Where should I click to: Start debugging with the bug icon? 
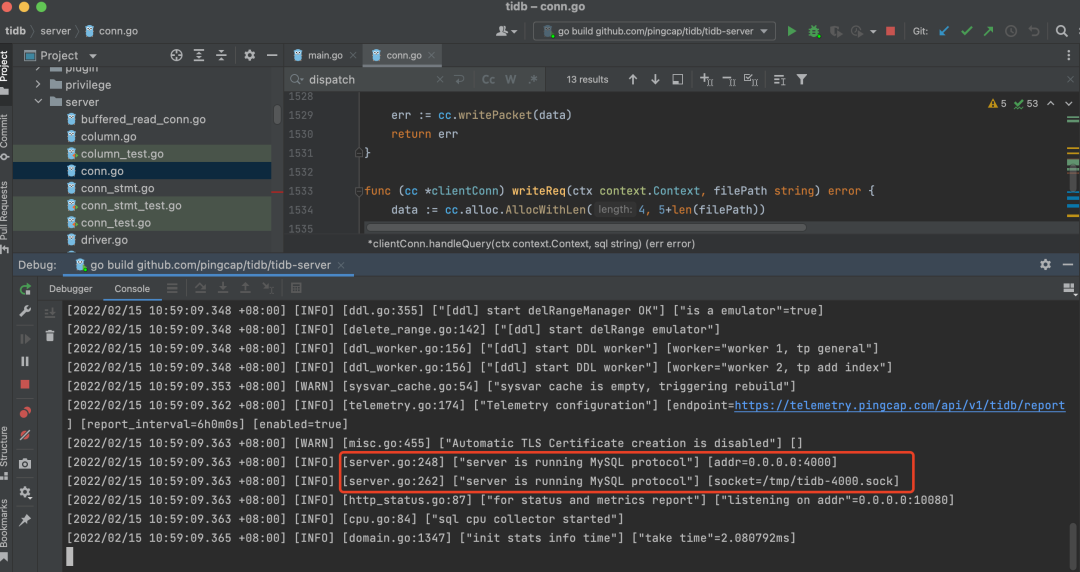tap(815, 31)
